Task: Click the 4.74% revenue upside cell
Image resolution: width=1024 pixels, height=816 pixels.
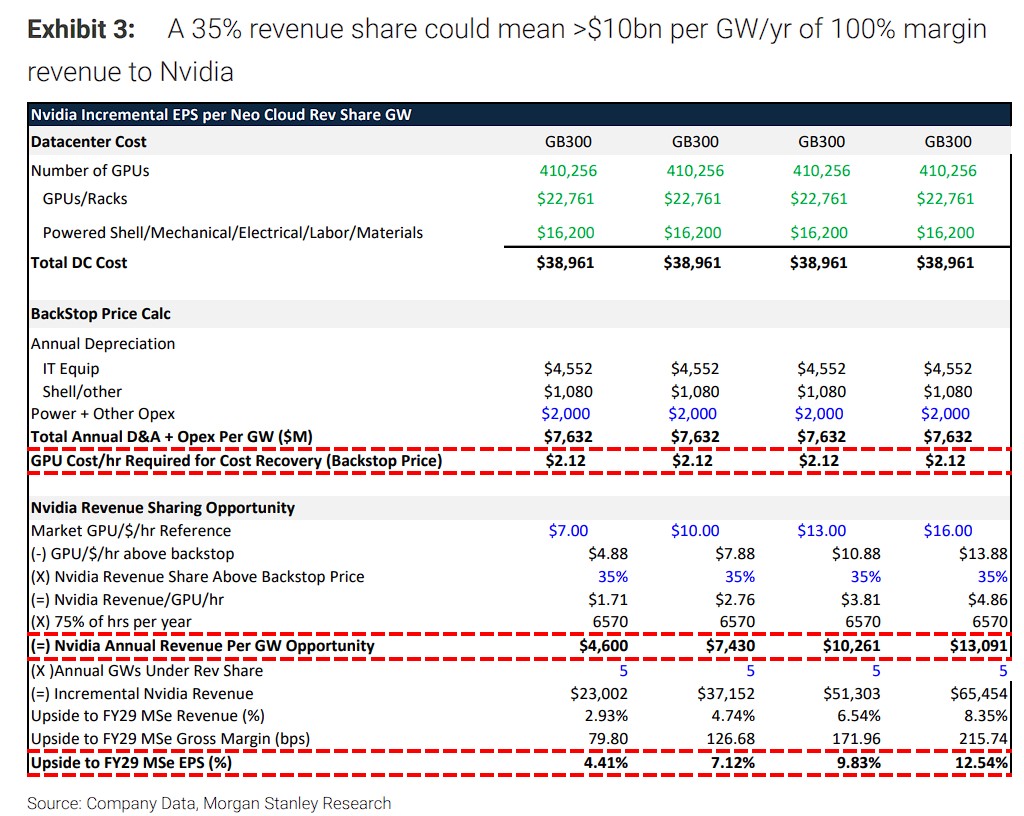Action: click(x=733, y=716)
